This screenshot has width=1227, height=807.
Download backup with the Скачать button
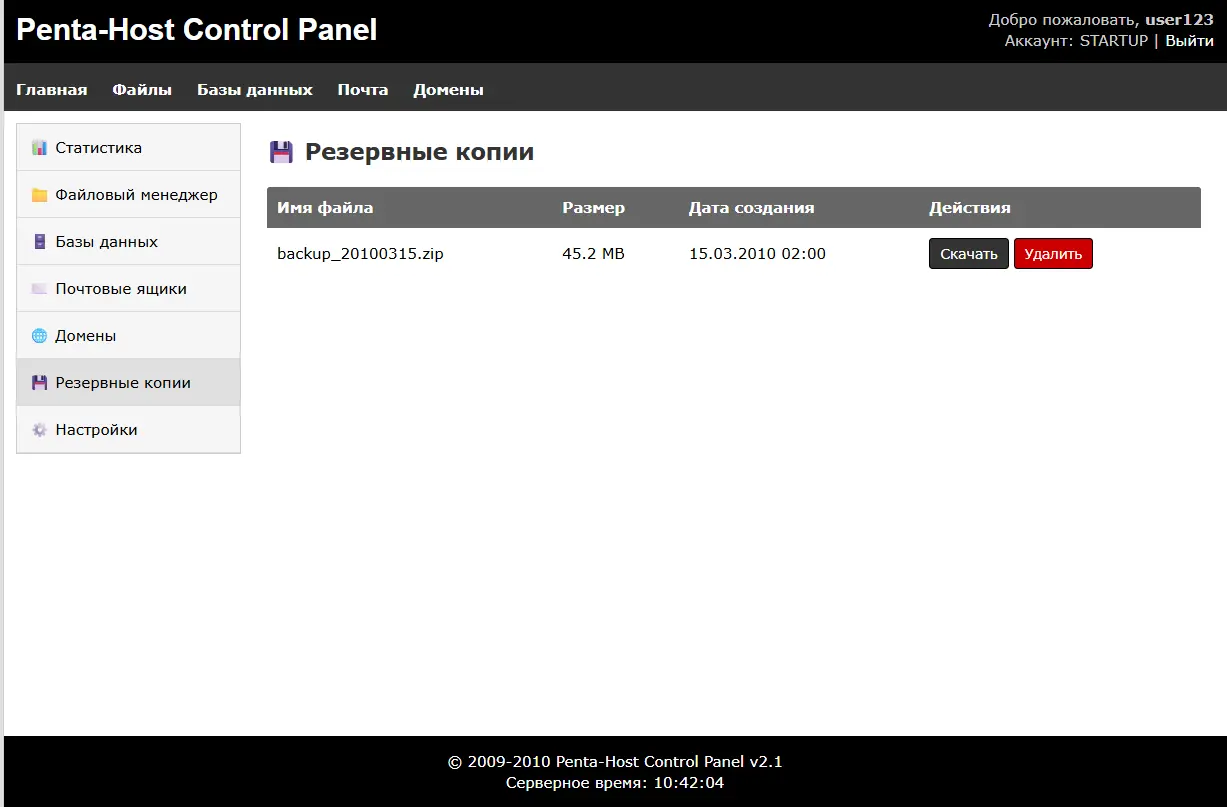(968, 254)
